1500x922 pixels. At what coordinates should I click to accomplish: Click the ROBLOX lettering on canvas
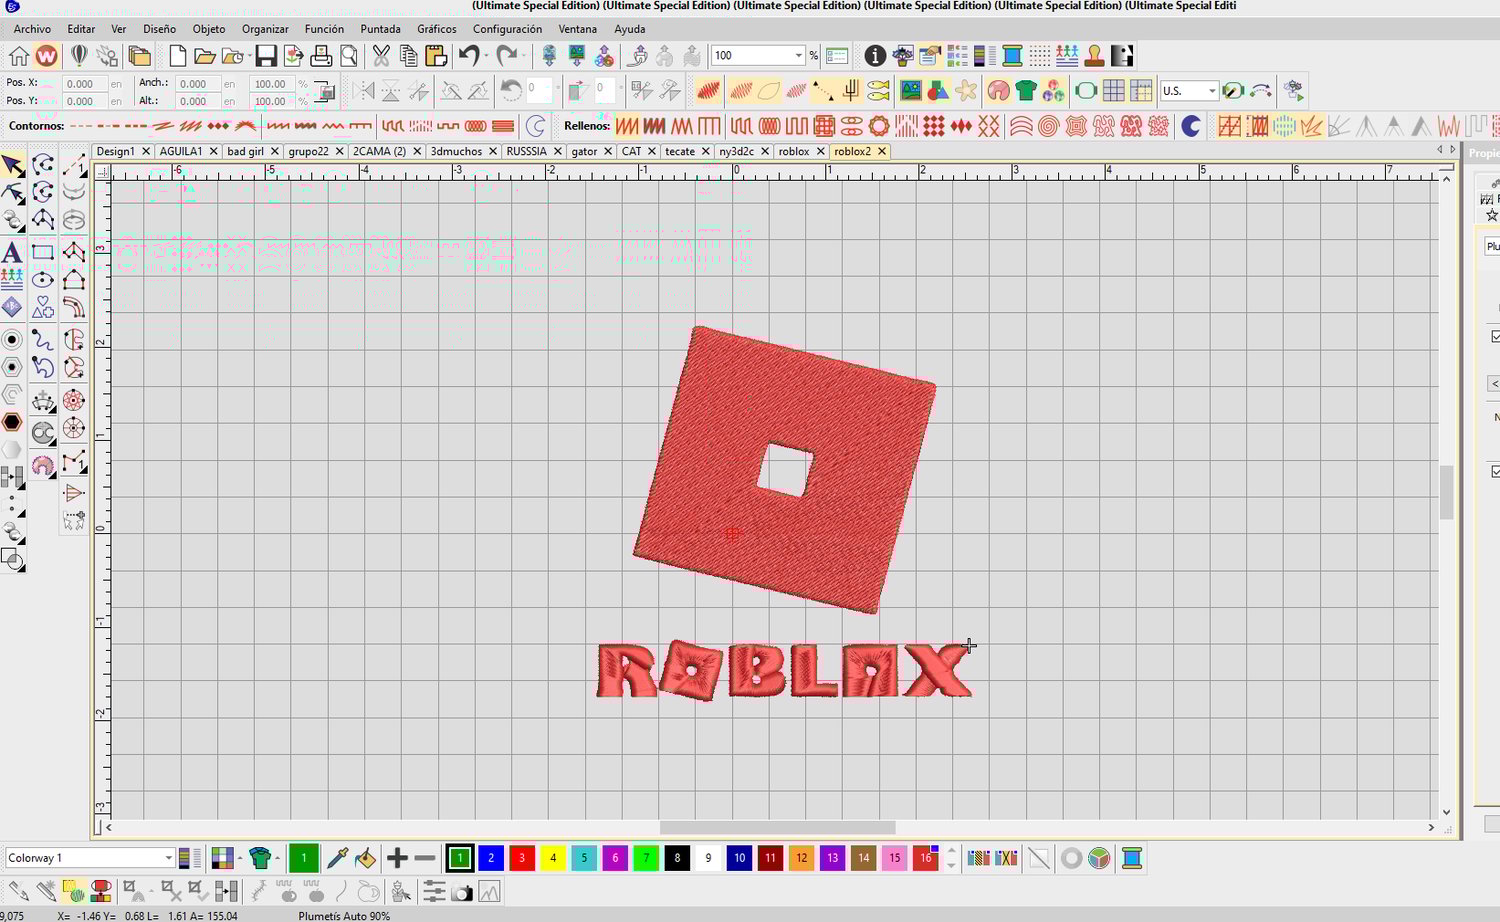(x=784, y=670)
